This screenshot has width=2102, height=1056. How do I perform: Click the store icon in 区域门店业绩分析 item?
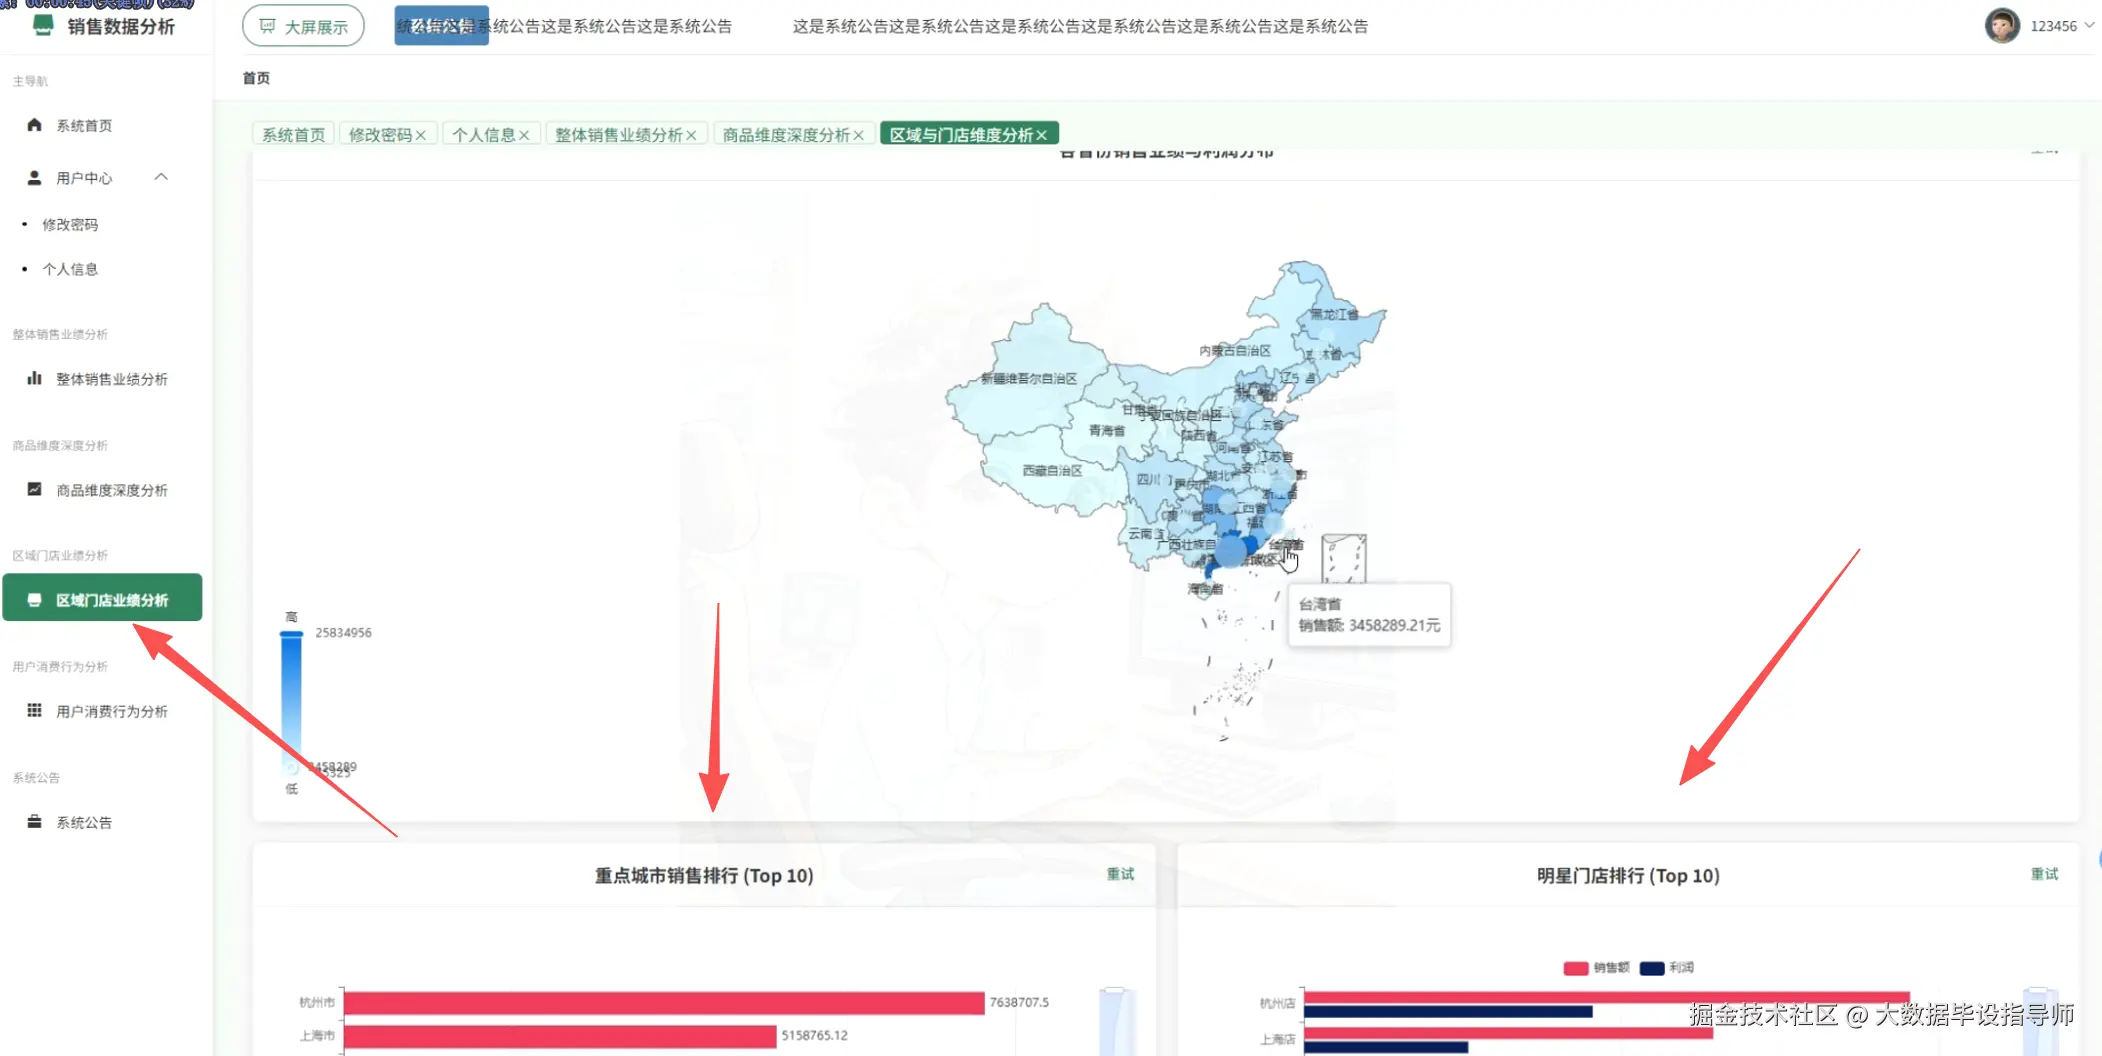tap(34, 600)
